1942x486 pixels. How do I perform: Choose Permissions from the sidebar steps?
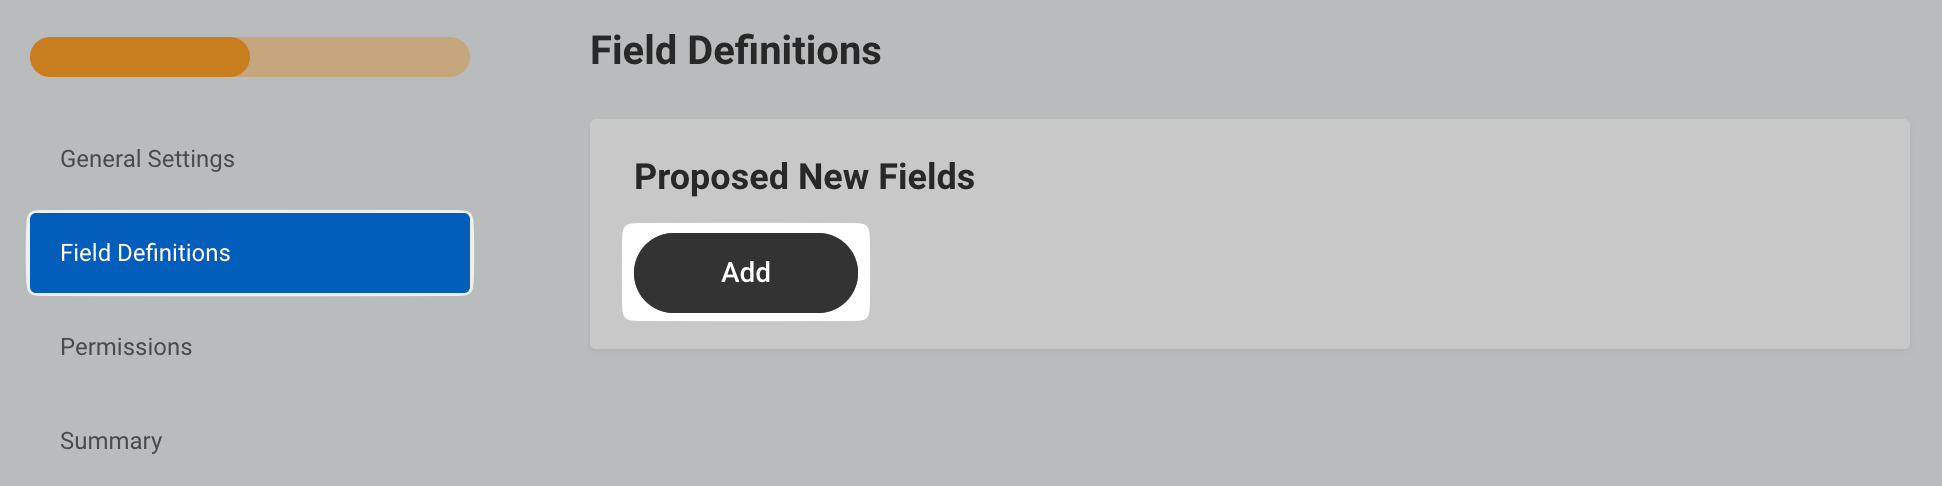tap(126, 347)
